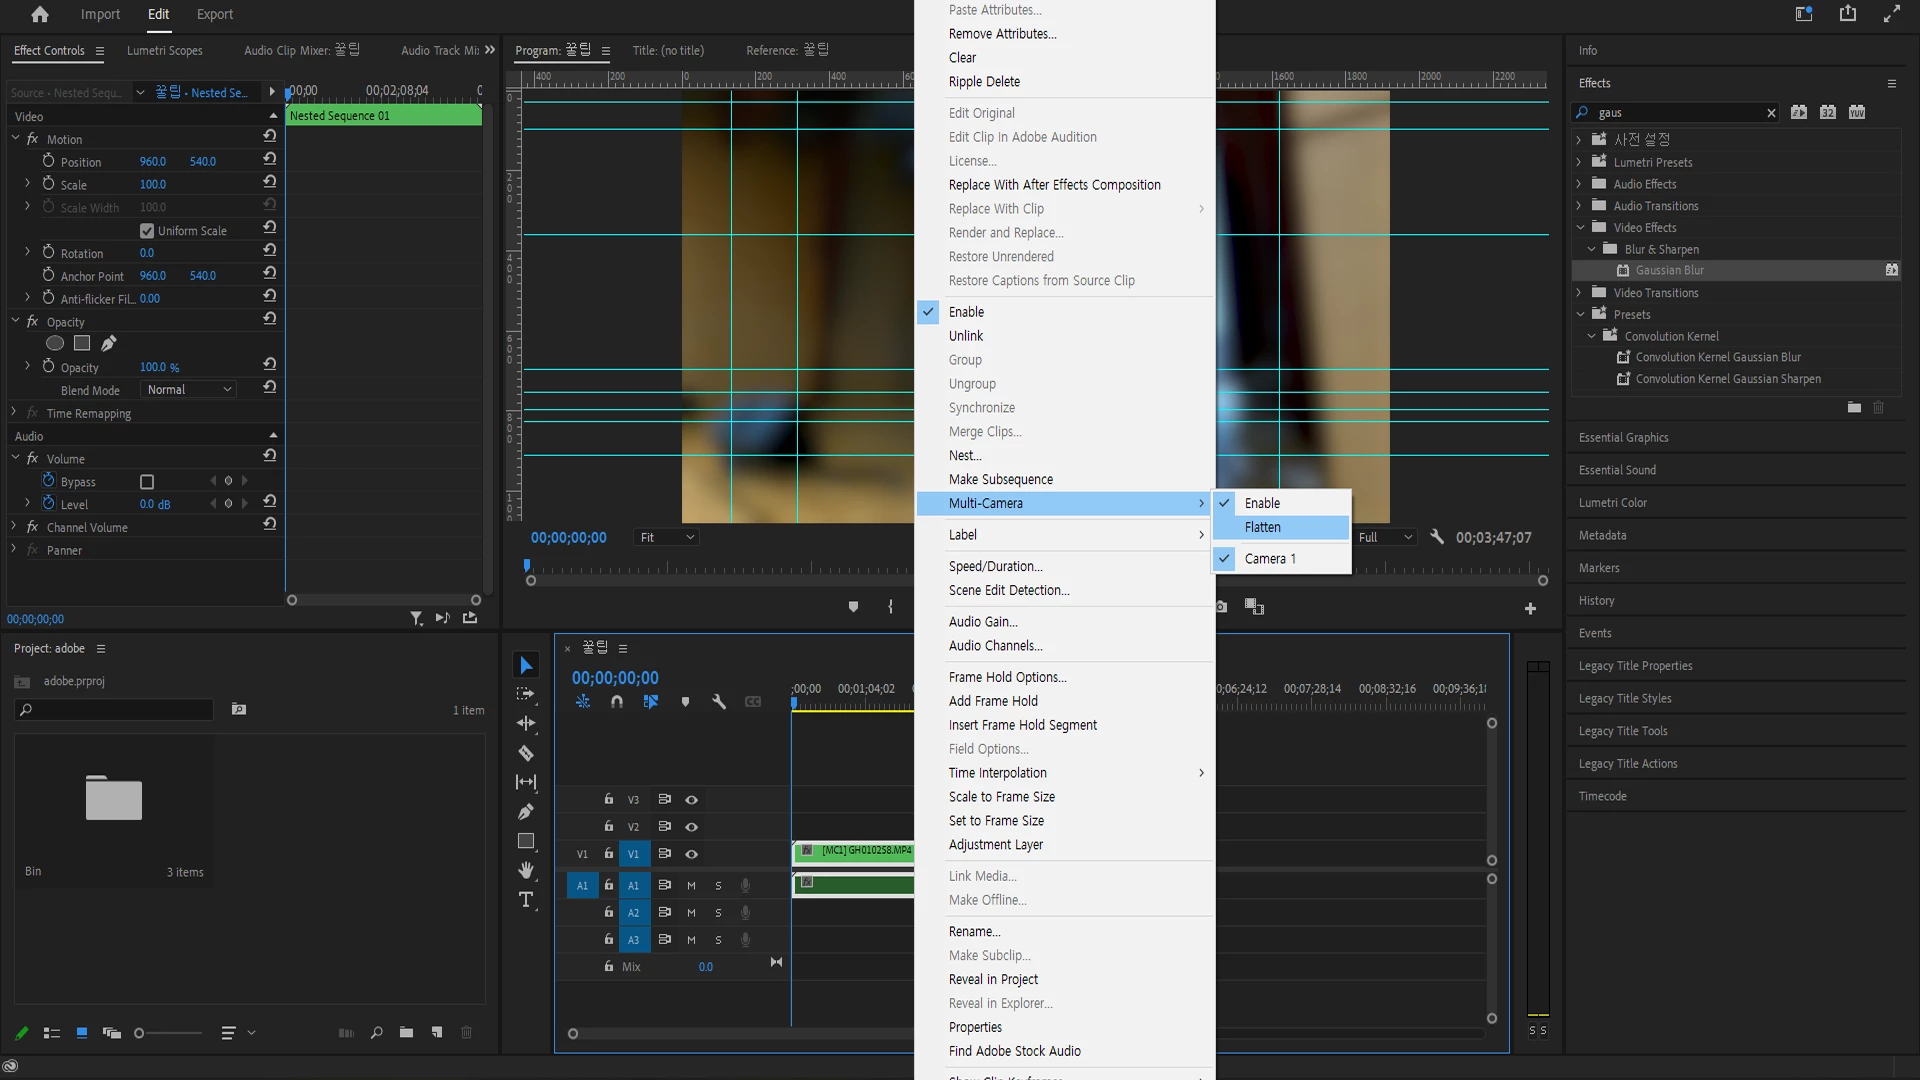Viewport: 1920px width, 1080px height.
Task: Choose Flatten in the Multi-Camera submenu
Action: pos(1262,527)
